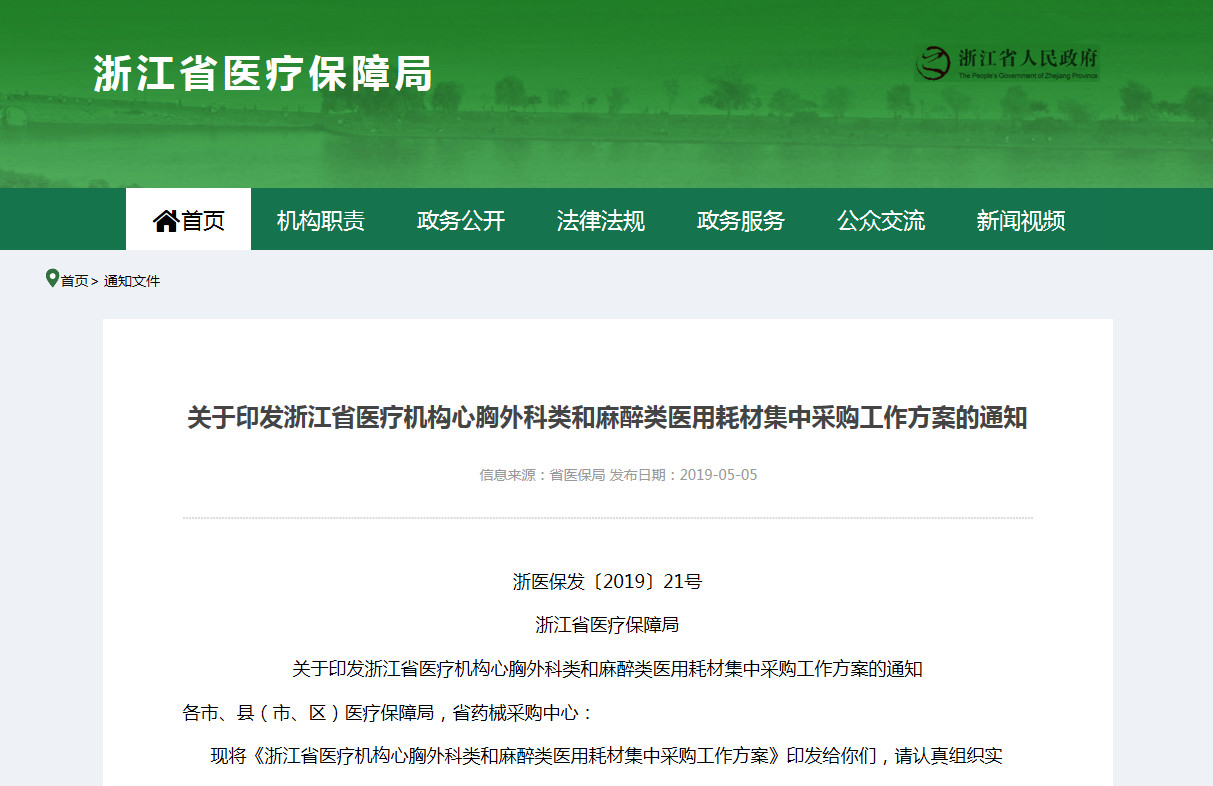1213x786 pixels.
Task: Click the publish date 2019-05-05
Action: pyautogui.click(x=718, y=475)
